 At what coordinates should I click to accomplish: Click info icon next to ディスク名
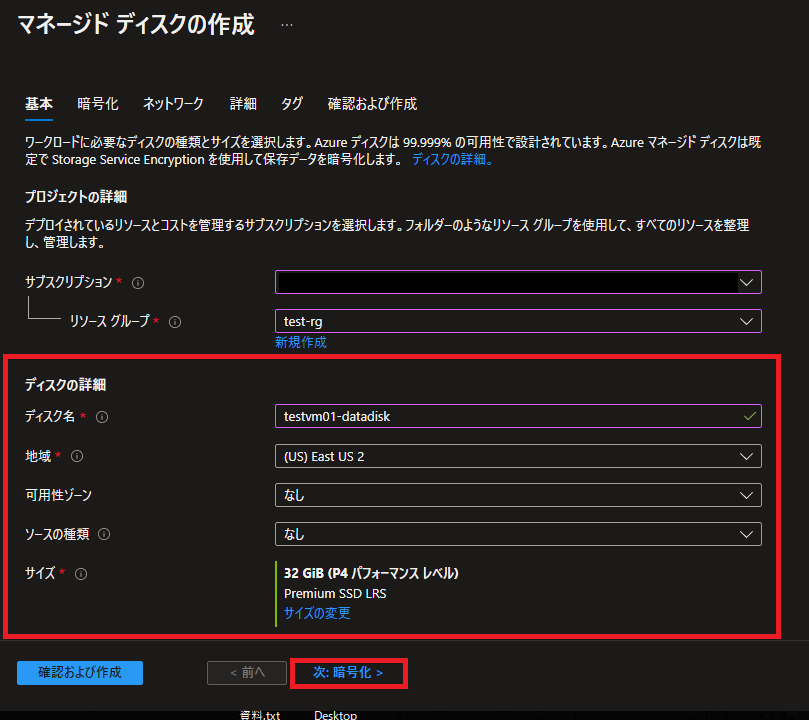pyautogui.click(x=102, y=417)
